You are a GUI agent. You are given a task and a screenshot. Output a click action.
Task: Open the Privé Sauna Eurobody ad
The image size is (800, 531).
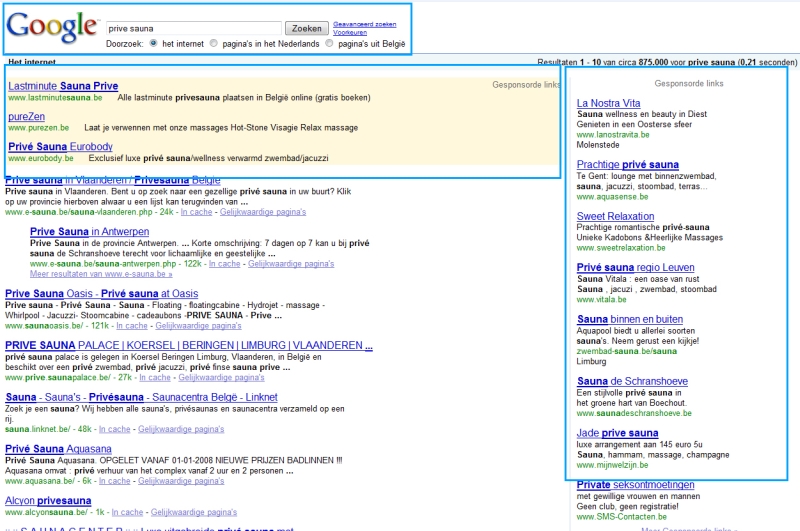click(60, 146)
